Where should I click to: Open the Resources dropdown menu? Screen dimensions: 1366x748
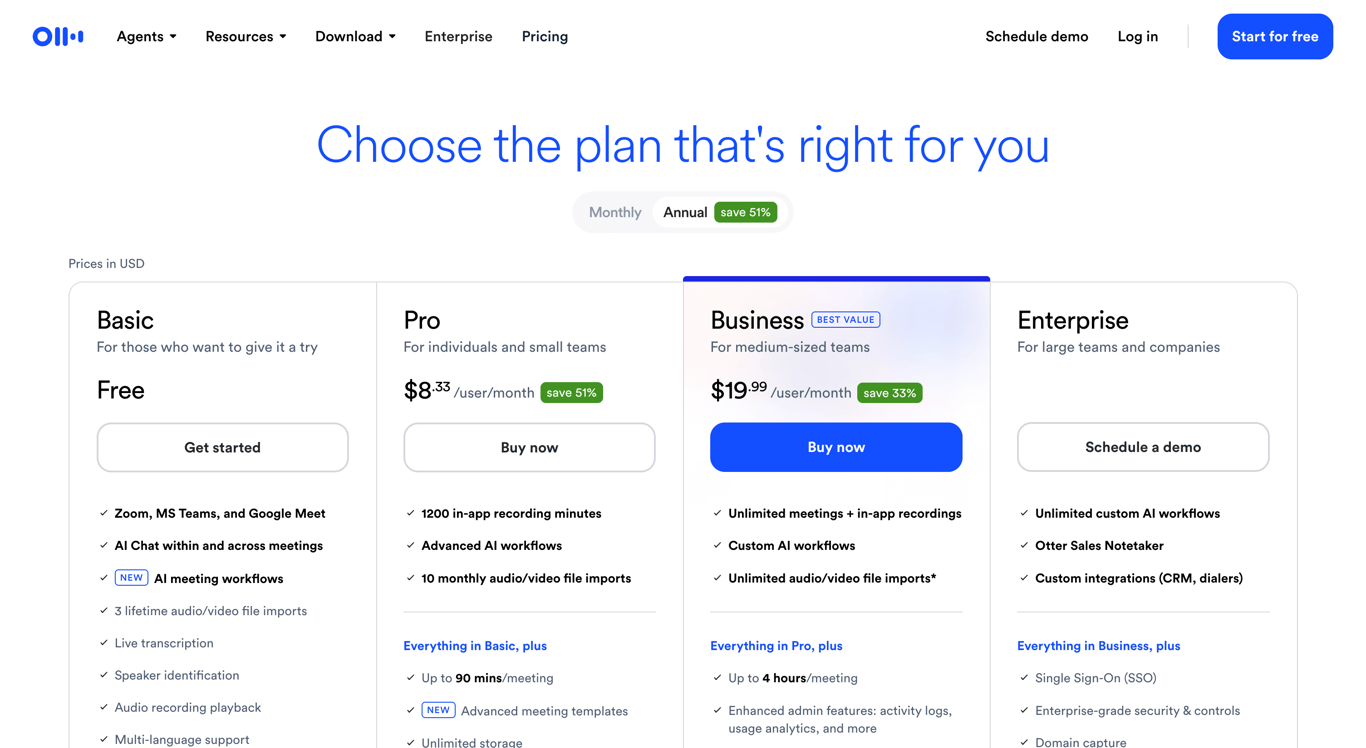click(245, 37)
